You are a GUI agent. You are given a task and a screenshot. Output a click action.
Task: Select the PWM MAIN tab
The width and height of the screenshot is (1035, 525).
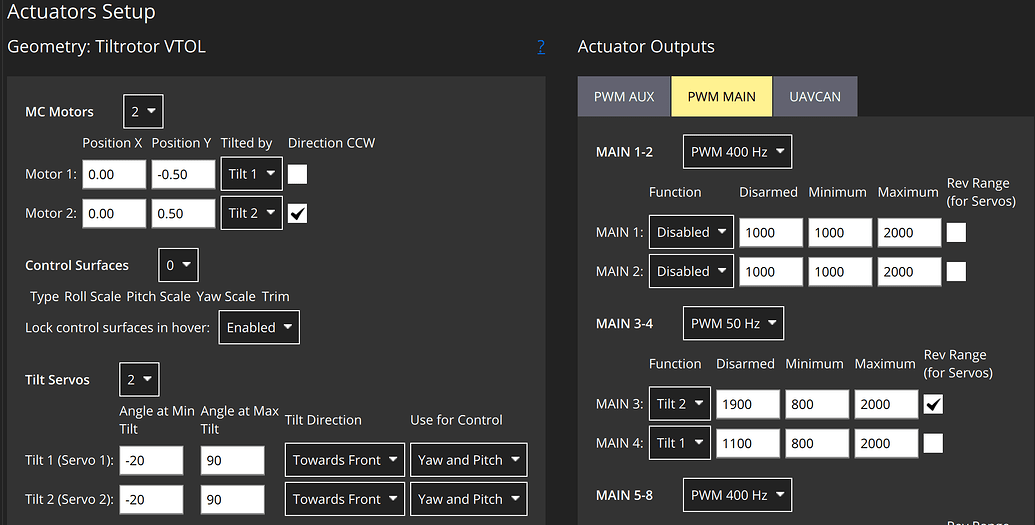(x=721, y=96)
